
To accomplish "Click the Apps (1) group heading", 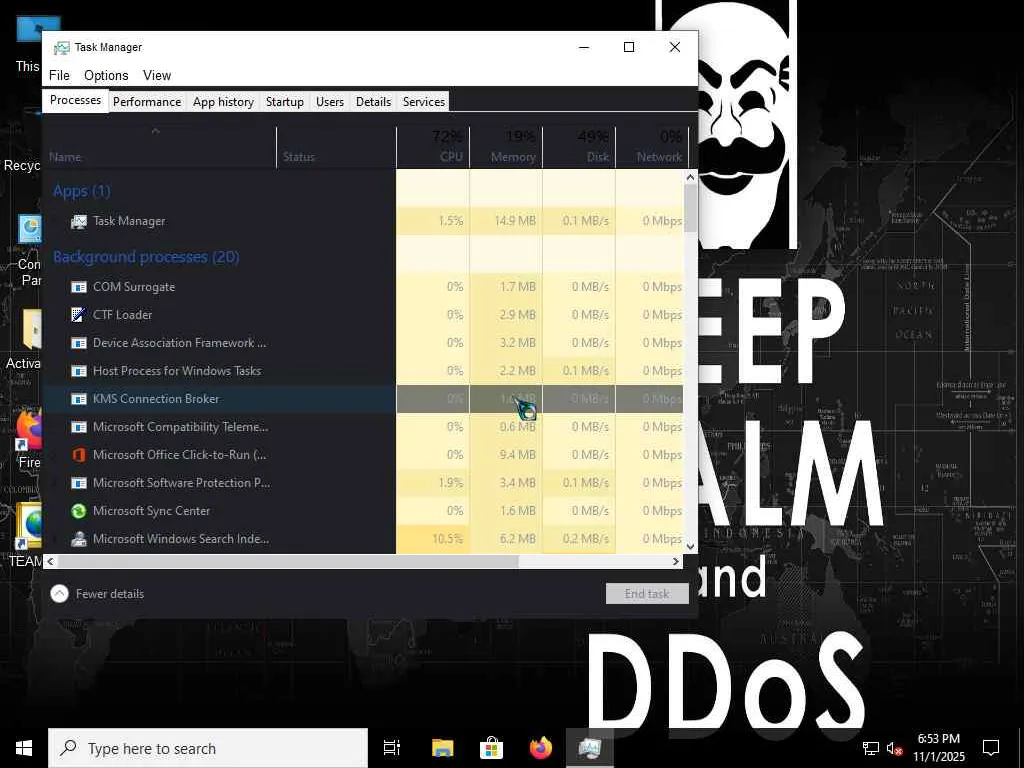I will click(82, 191).
